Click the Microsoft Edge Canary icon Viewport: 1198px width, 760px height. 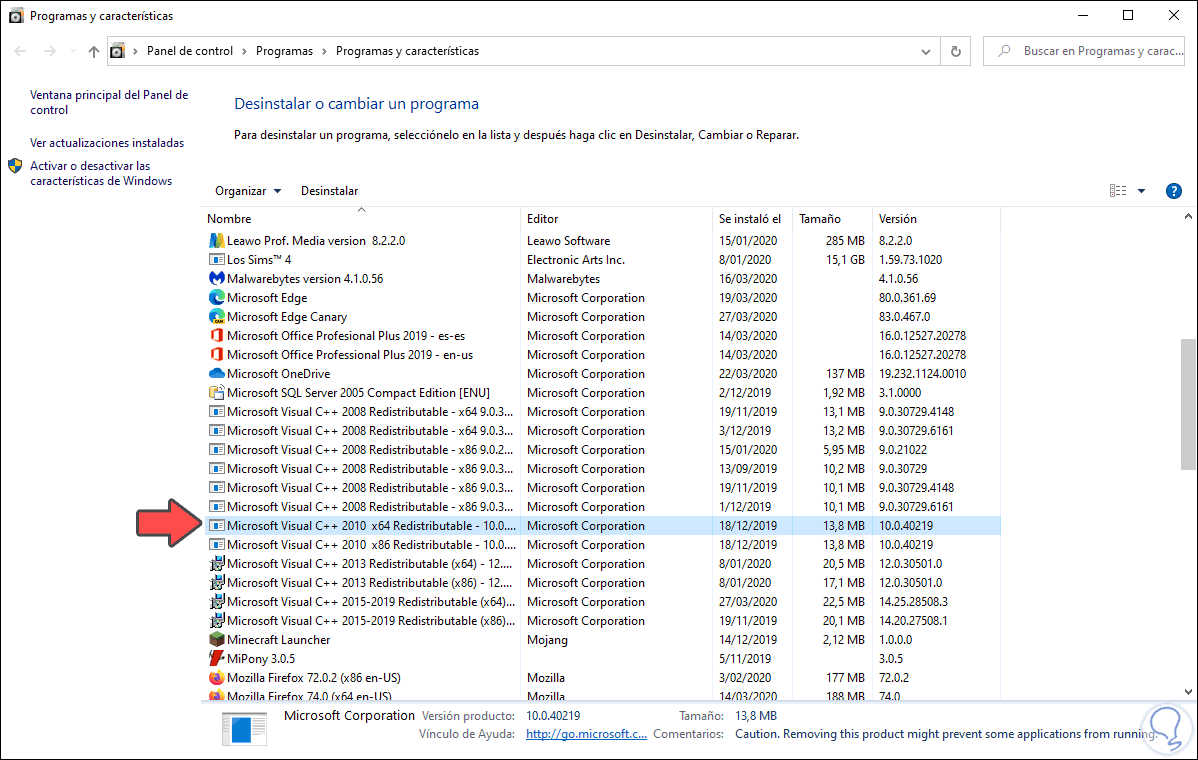pyautogui.click(x=217, y=317)
